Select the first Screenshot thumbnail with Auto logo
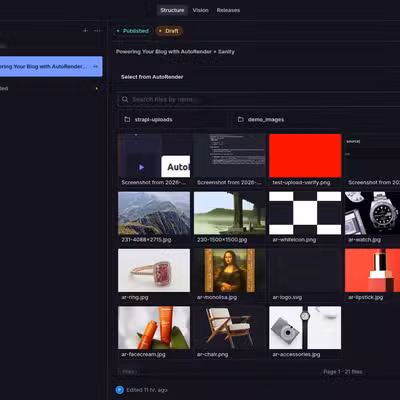The height and width of the screenshot is (400, 400). pos(154,155)
